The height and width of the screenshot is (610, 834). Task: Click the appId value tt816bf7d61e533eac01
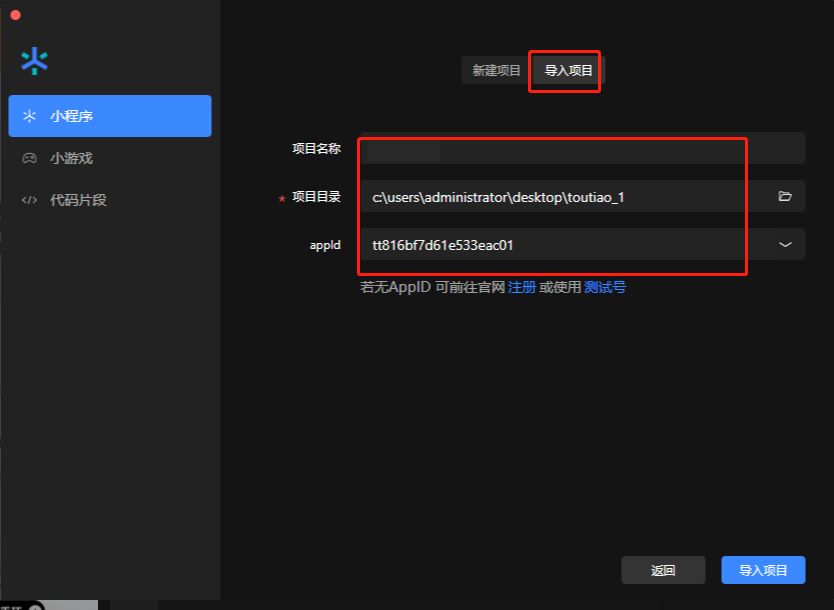(x=443, y=244)
